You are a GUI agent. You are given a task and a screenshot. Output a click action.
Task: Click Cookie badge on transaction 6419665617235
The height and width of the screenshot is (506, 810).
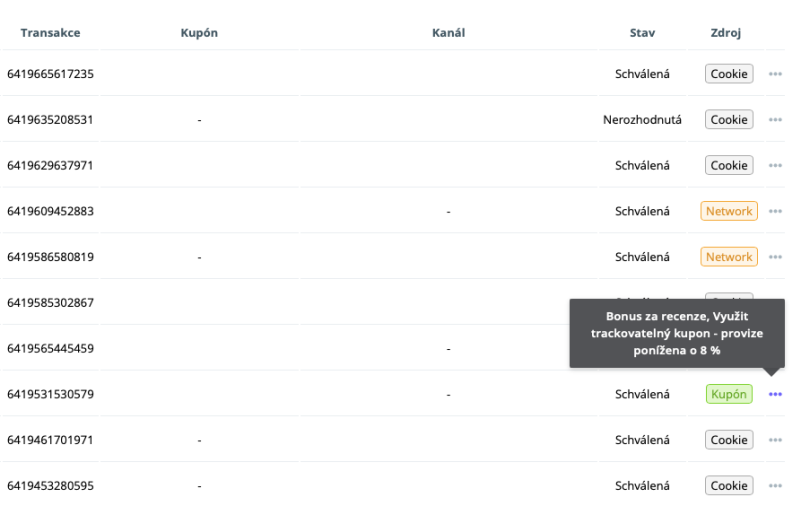tap(729, 74)
